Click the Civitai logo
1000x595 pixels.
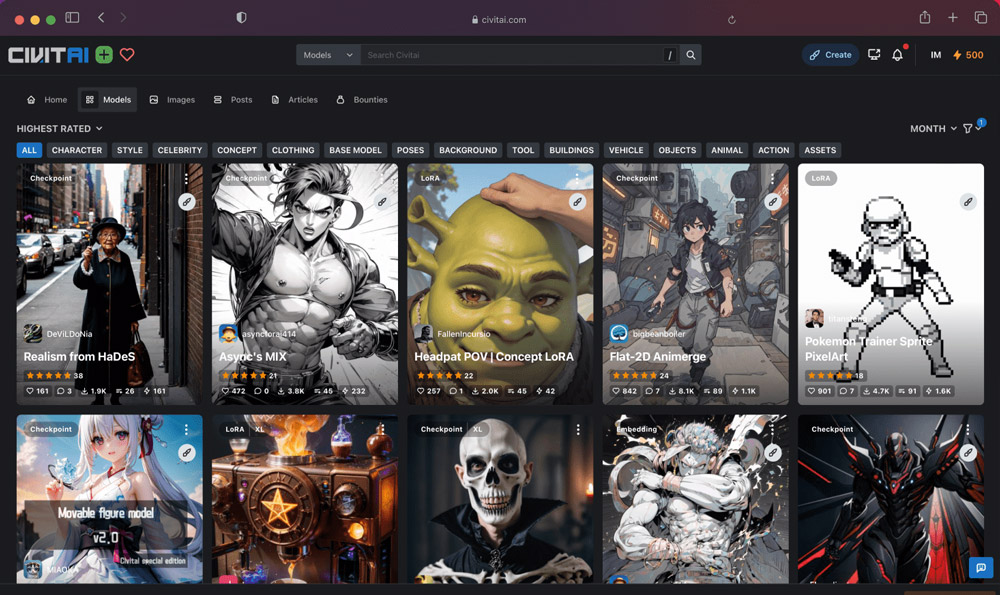48,55
